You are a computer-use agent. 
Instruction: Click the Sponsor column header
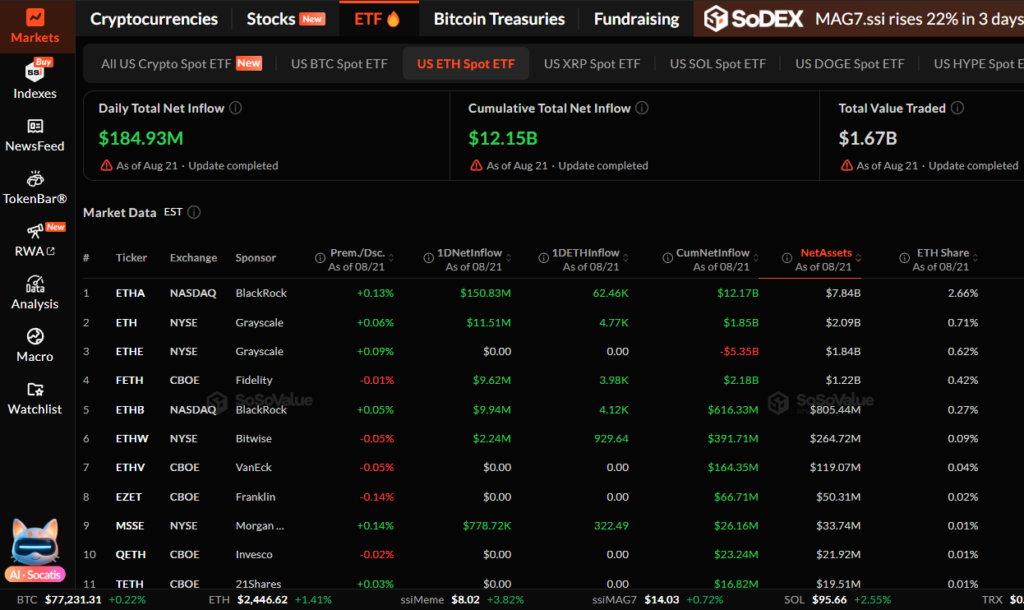click(x=255, y=258)
